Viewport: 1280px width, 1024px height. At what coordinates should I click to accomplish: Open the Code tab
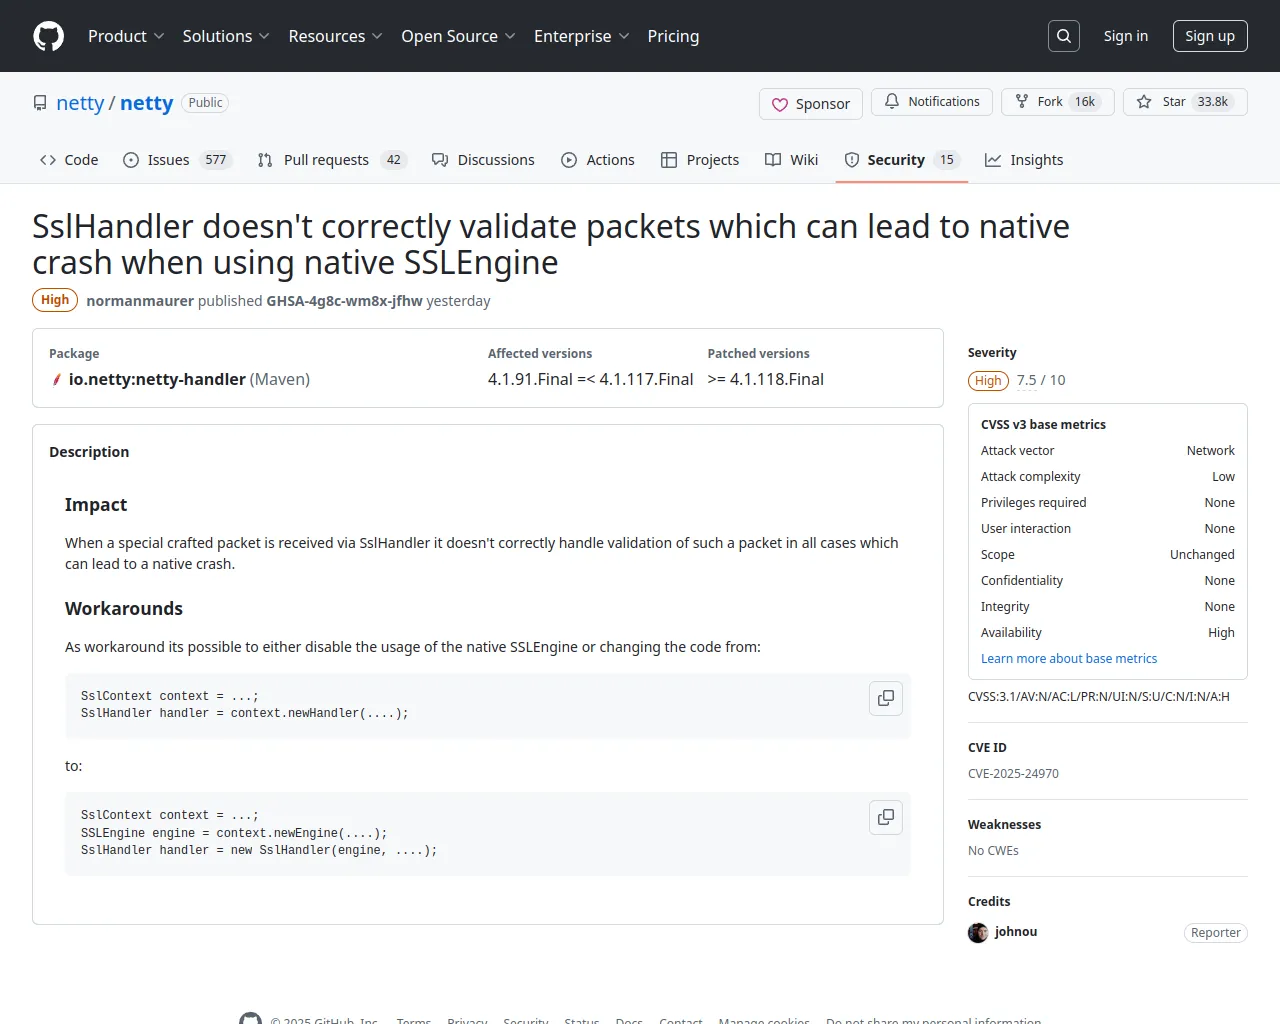click(69, 160)
